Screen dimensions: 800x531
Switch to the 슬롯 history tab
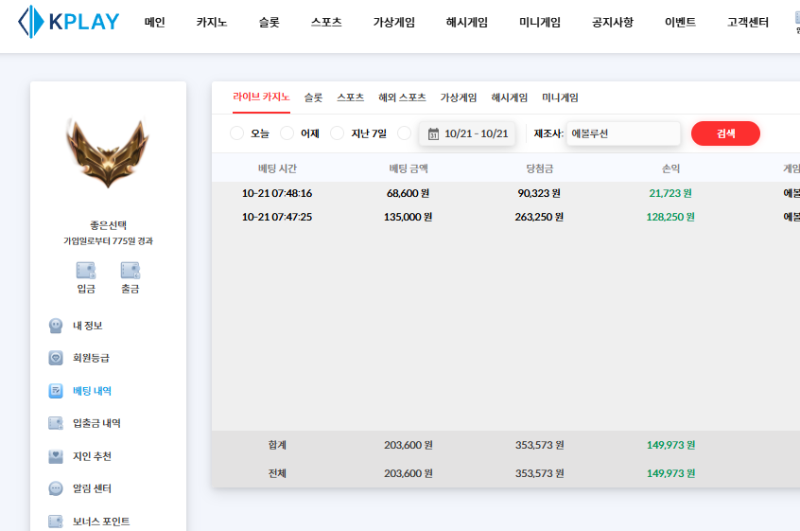coord(313,97)
